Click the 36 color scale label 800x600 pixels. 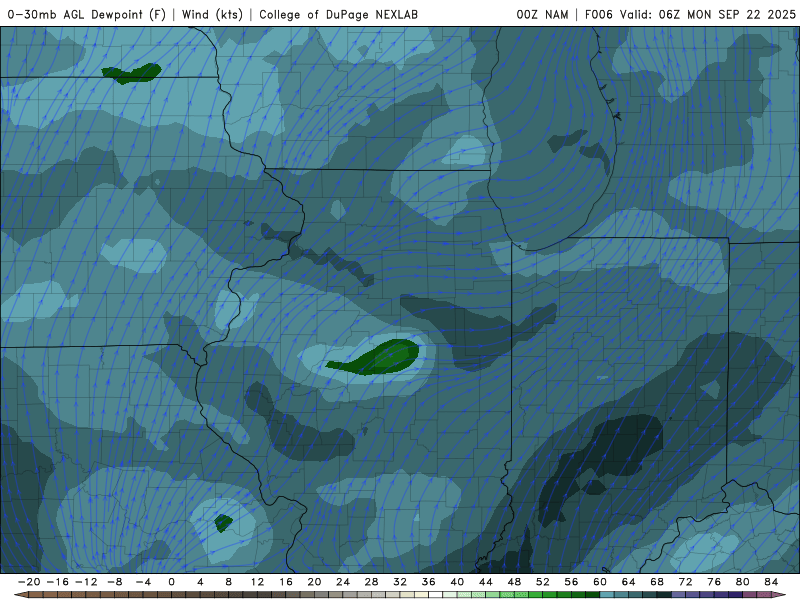[x=429, y=582]
